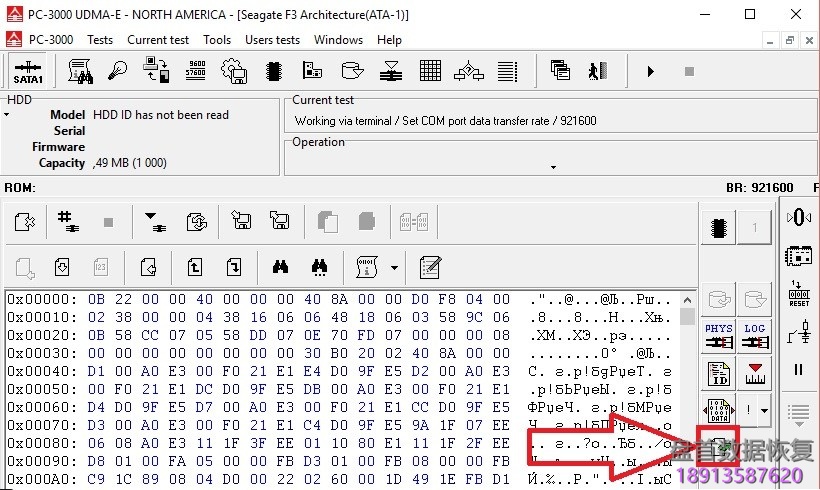Open the grid table toolbar icon
820x490 pixels.
(430, 71)
